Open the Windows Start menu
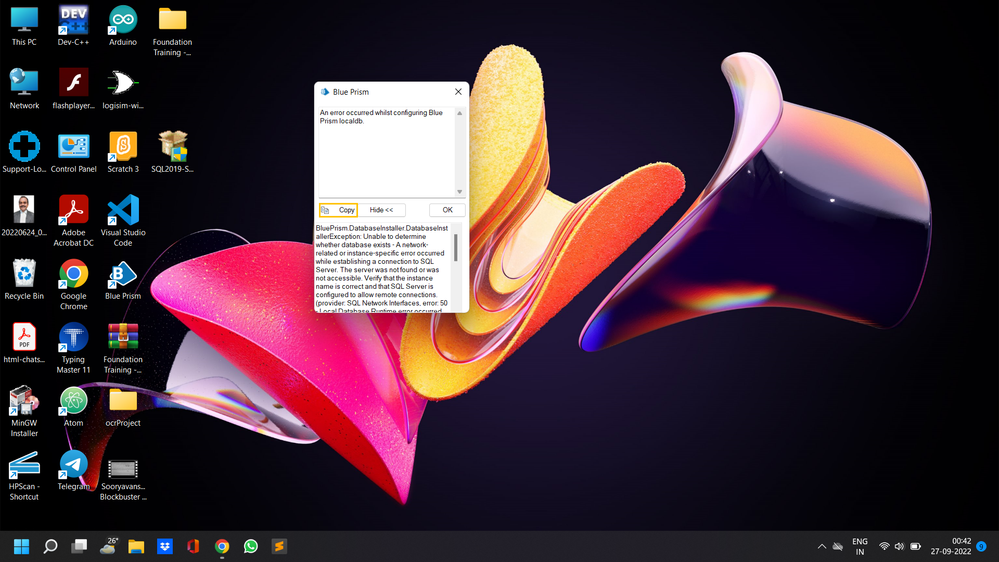999x562 pixels. 21,546
